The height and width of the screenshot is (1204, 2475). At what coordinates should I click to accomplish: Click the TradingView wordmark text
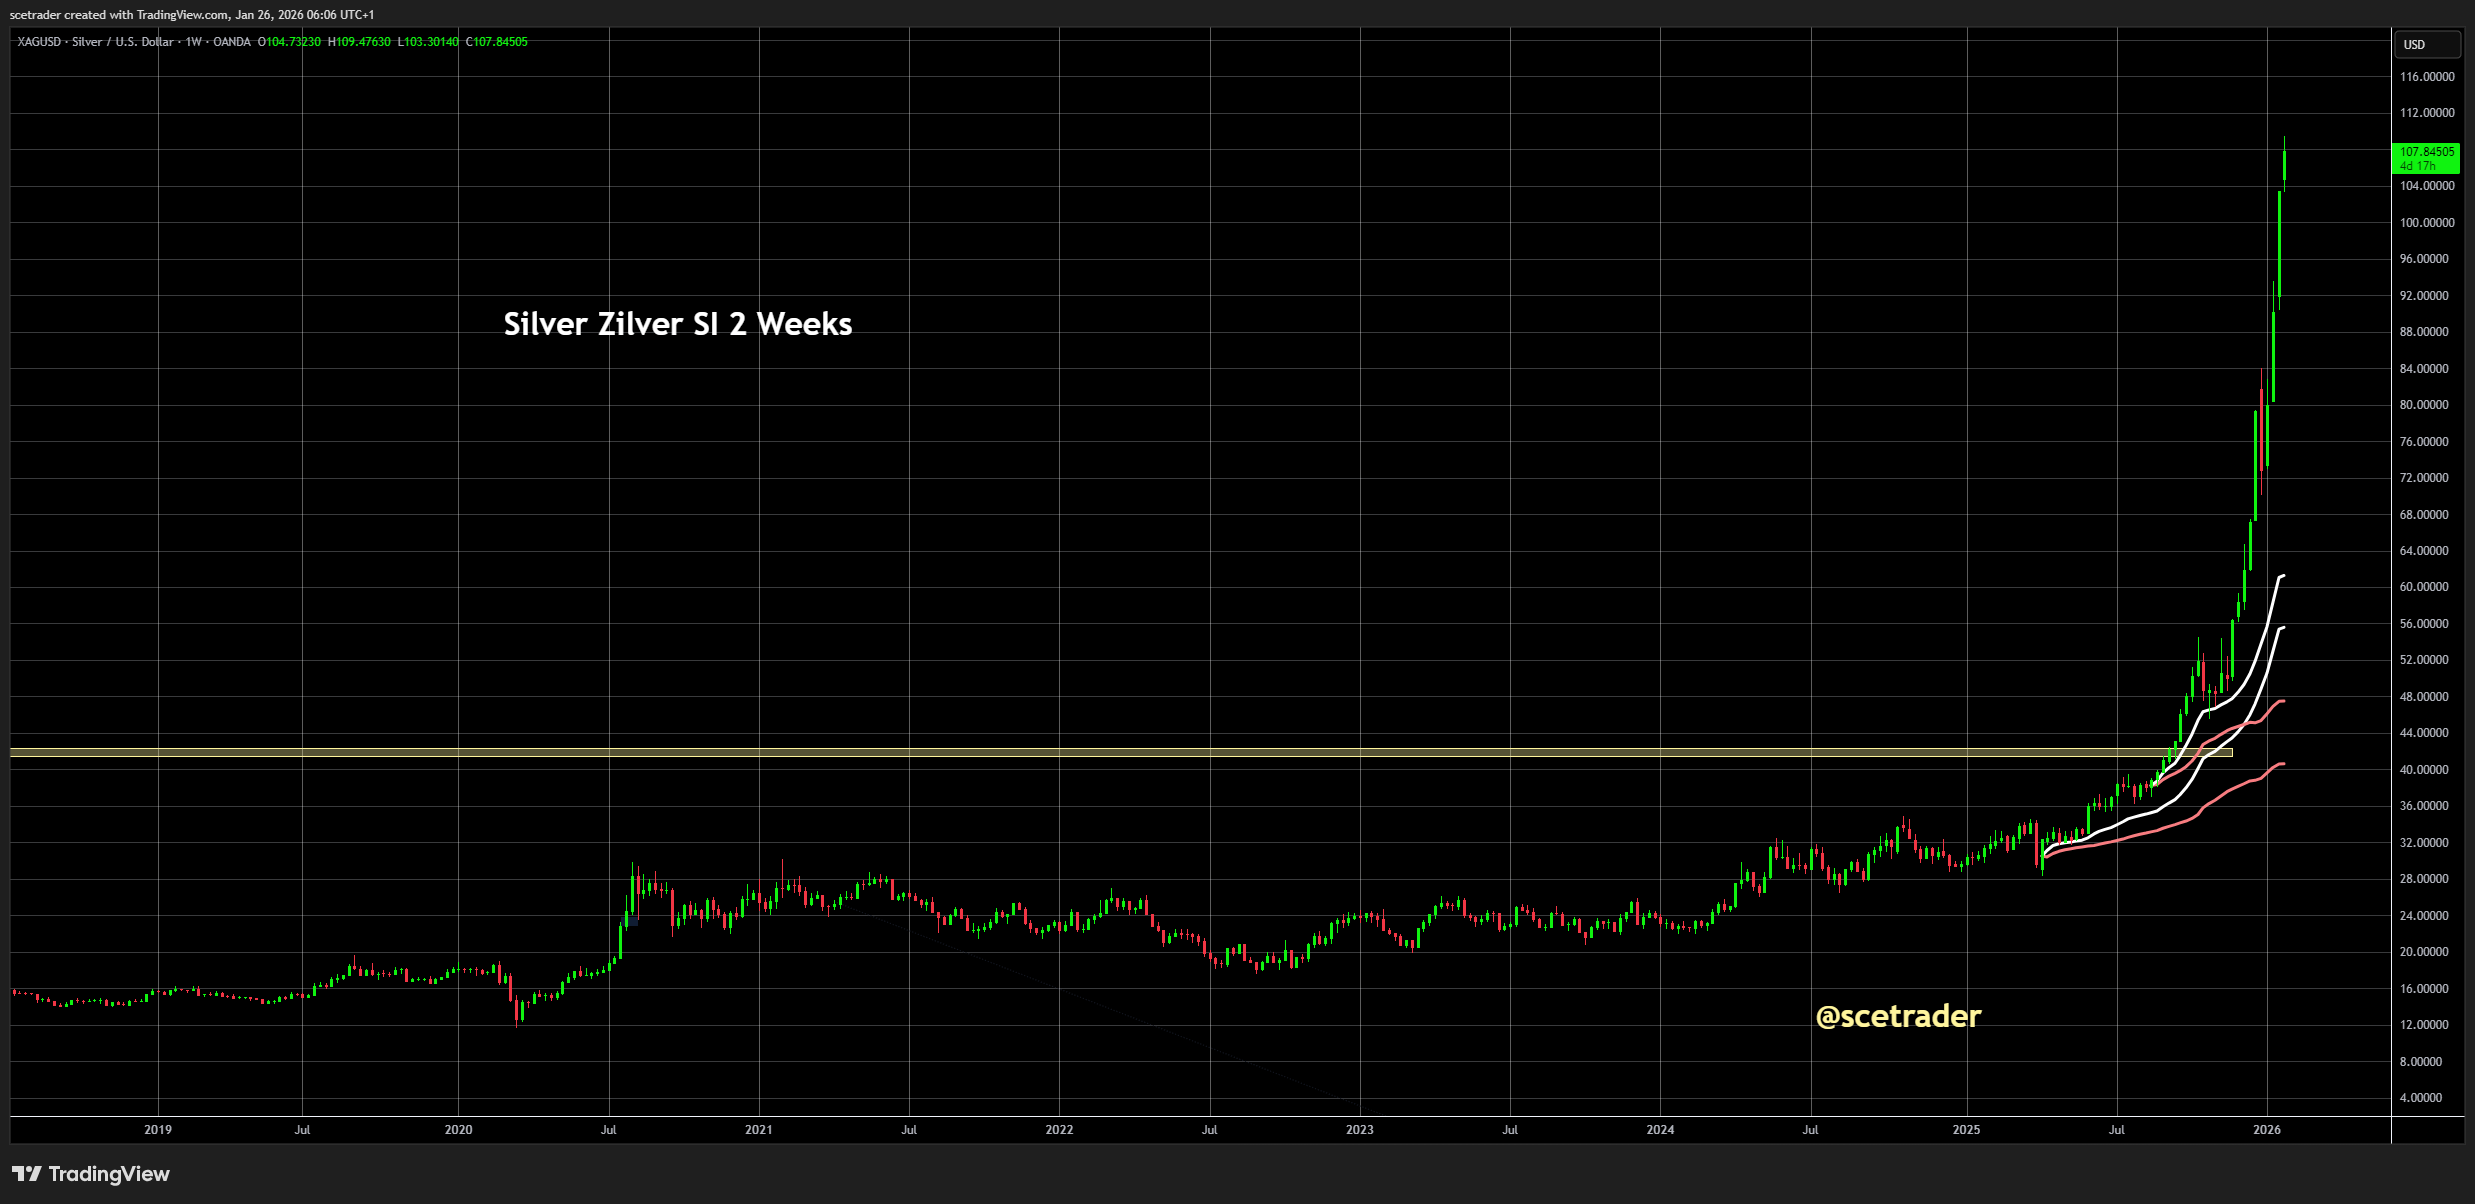pyautogui.click(x=109, y=1174)
